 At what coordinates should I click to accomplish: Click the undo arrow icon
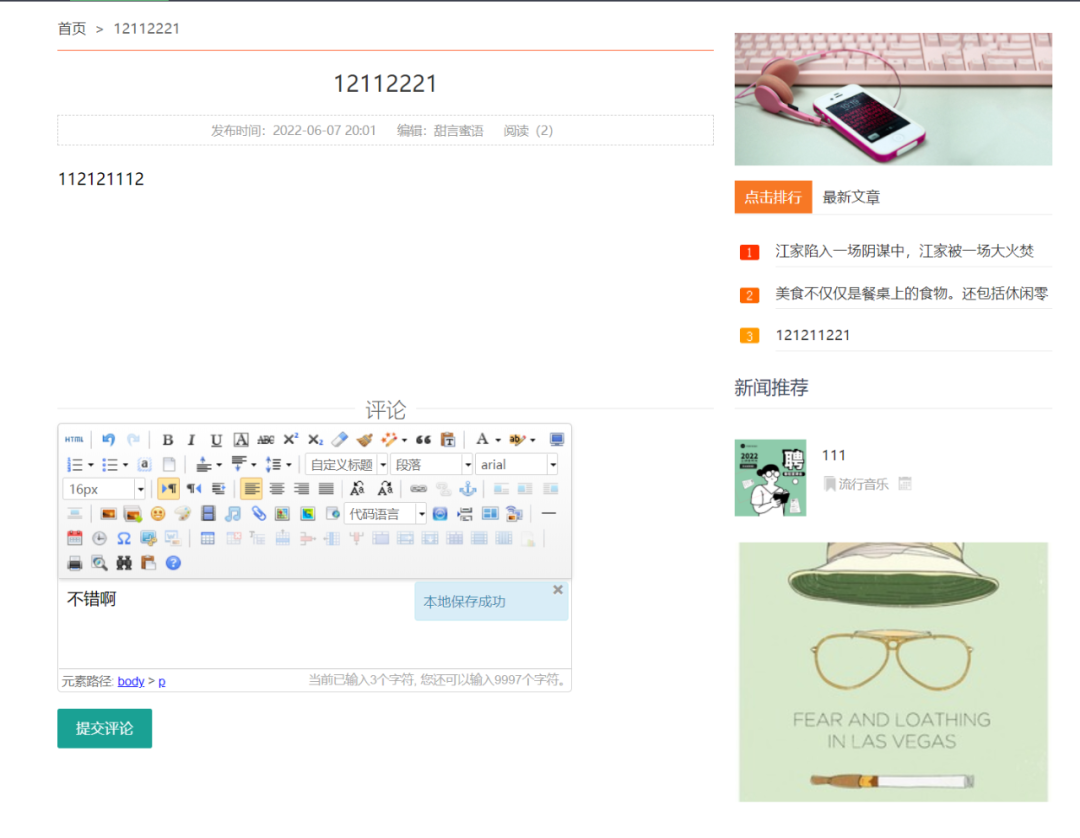[x=108, y=440]
